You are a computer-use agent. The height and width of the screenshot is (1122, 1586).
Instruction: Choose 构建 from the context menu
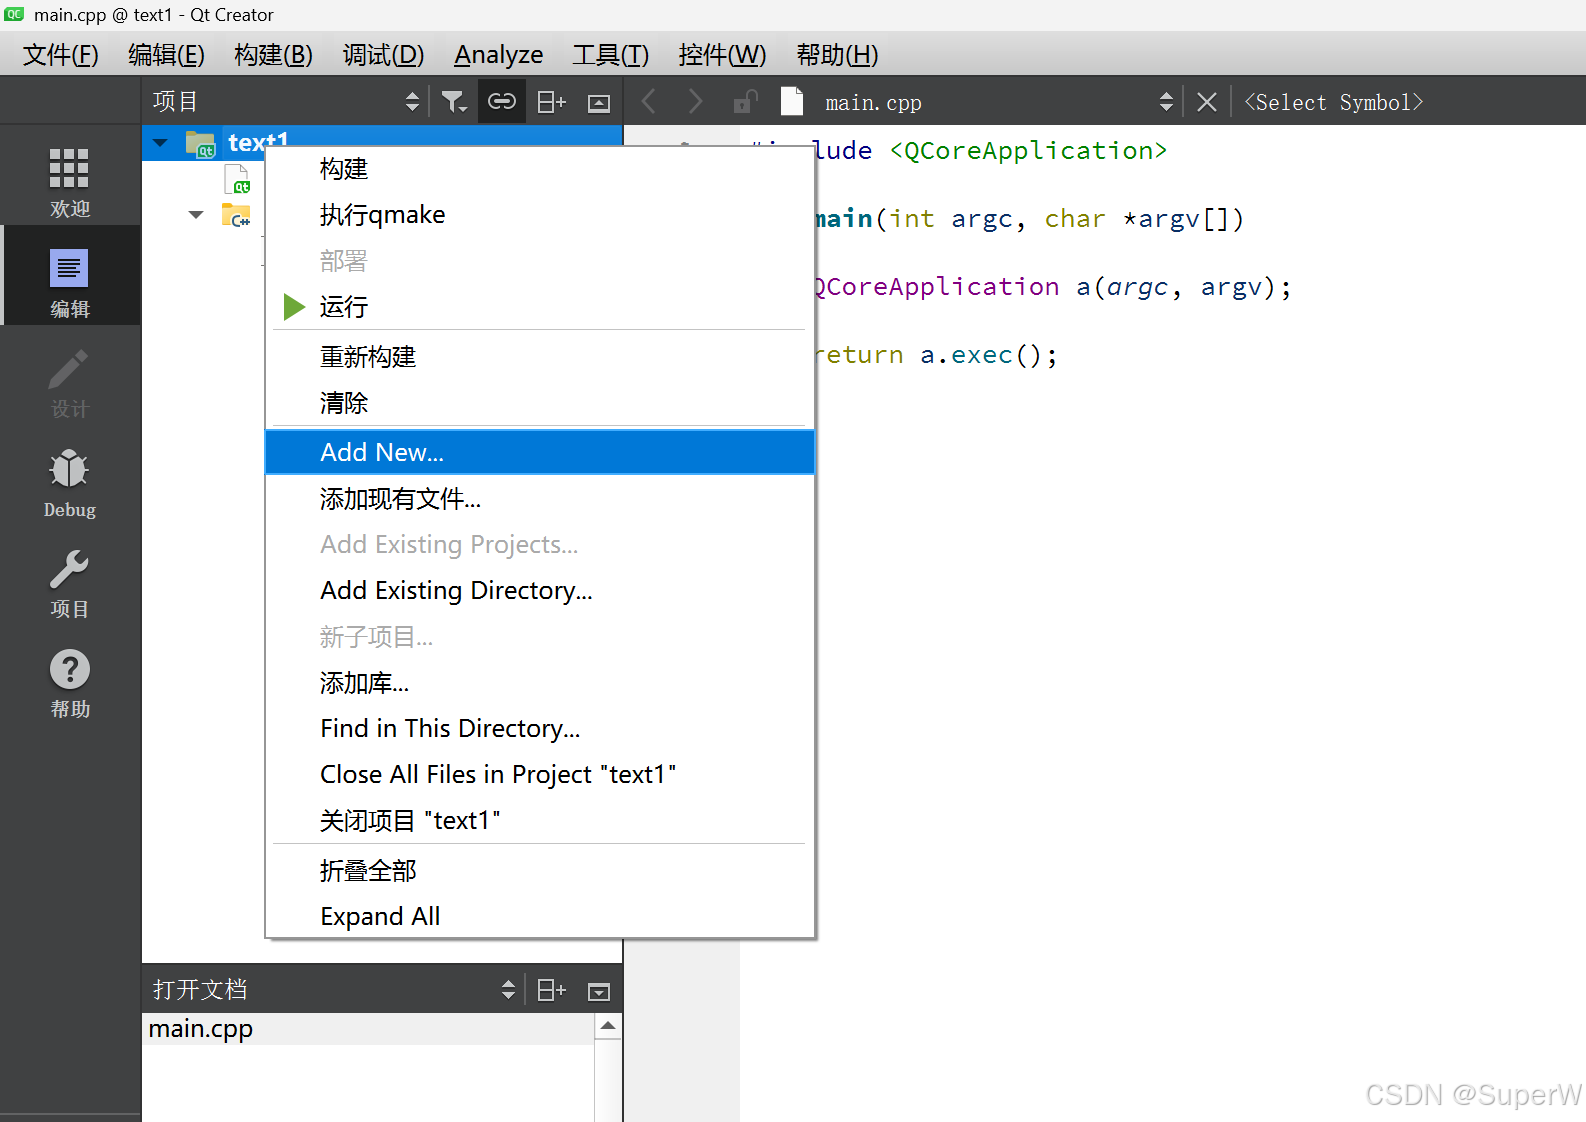point(540,169)
